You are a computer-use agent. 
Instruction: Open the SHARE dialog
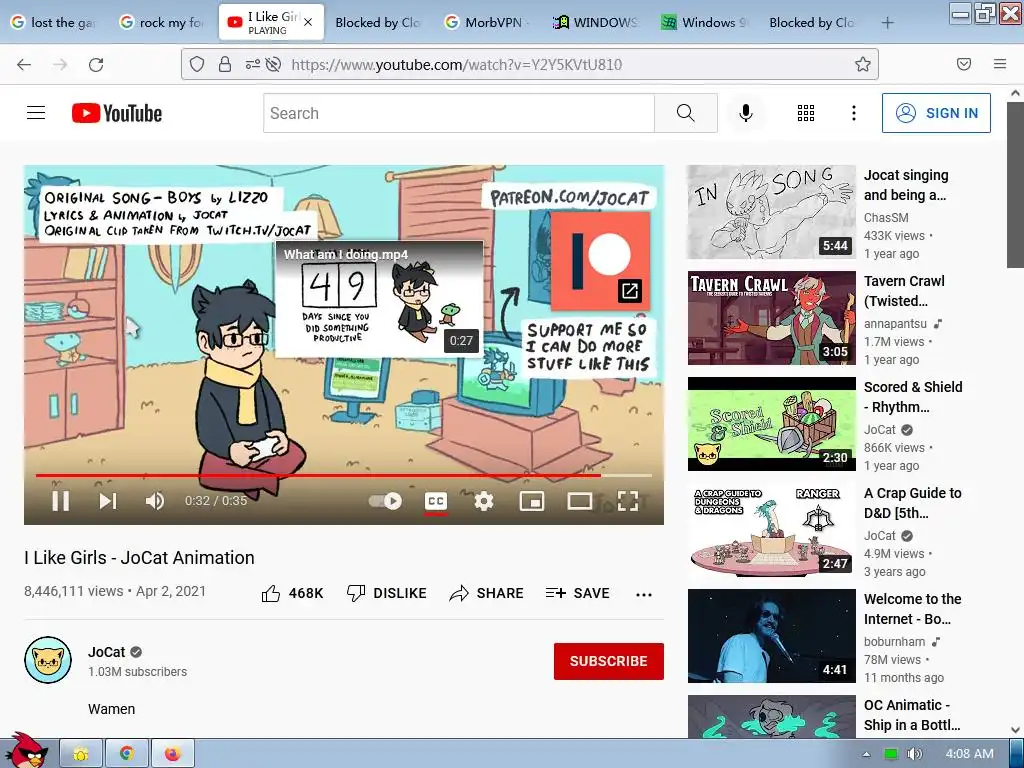487,593
